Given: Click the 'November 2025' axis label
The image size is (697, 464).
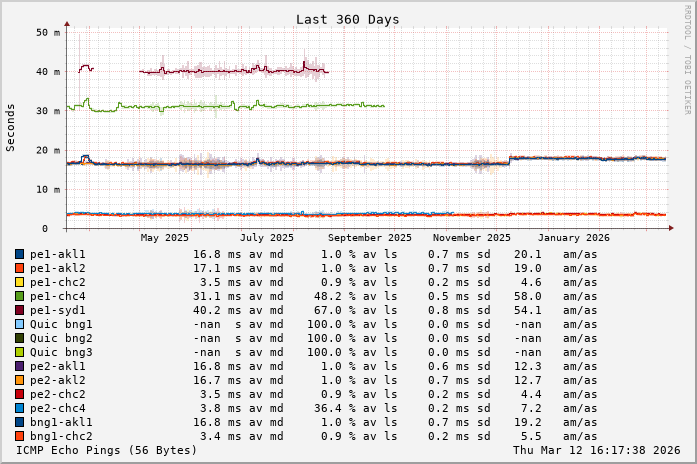Looking at the screenshot, I should pyautogui.click(x=472, y=238).
